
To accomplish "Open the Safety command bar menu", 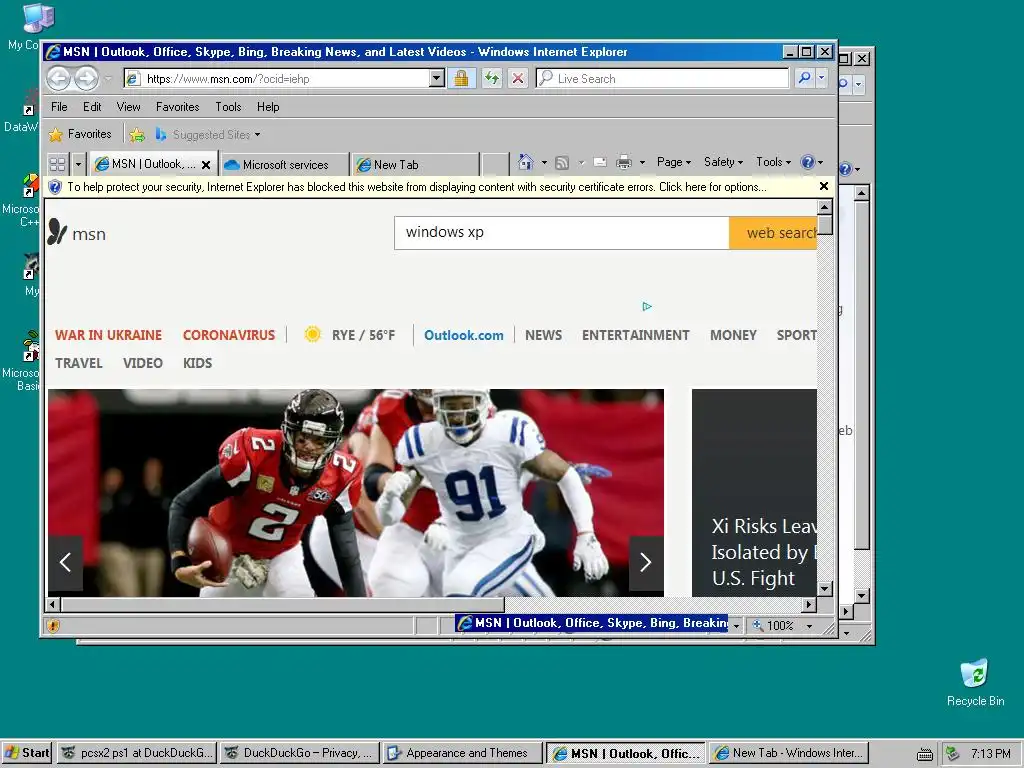I will click(724, 162).
